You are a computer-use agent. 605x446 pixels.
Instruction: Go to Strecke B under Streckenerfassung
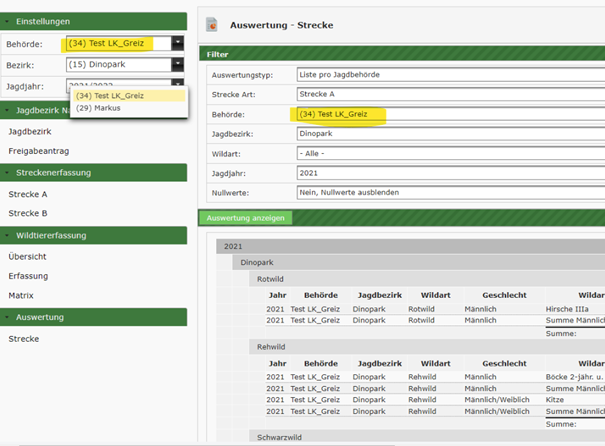[x=28, y=213]
